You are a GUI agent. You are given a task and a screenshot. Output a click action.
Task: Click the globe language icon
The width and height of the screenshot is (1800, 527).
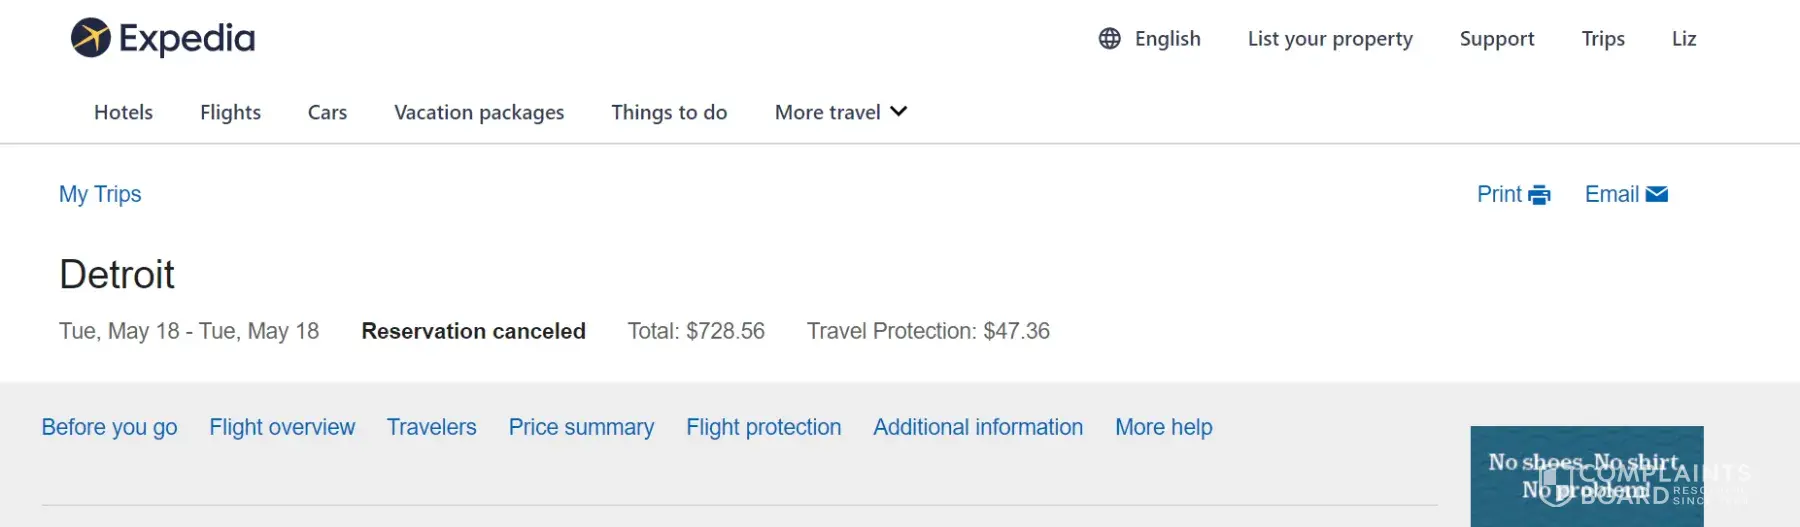[x=1109, y=39]
